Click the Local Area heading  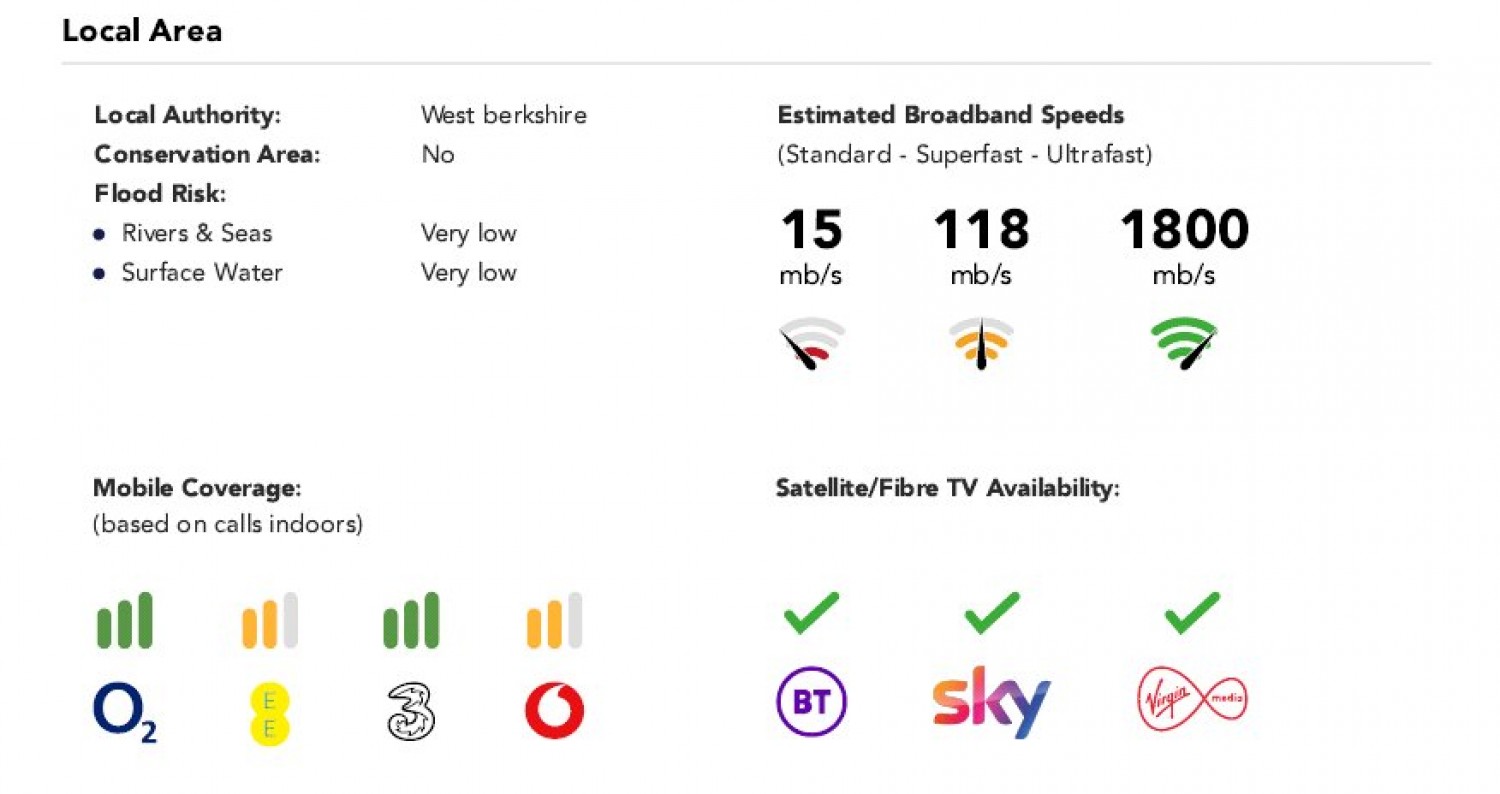pos(142,31)
